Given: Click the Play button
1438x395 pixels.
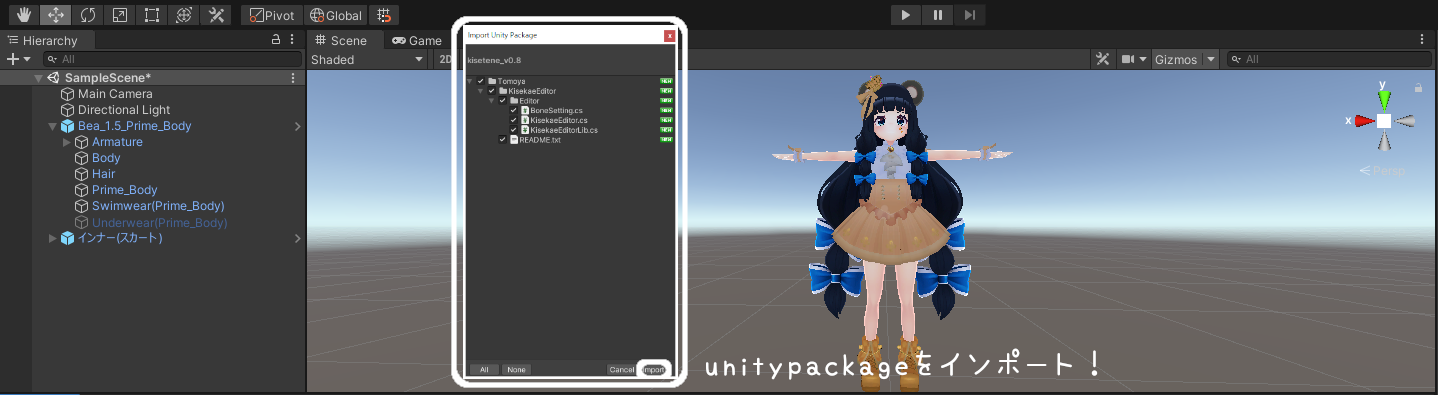Looking at the screenshot, I should click(x=905, y=15).
